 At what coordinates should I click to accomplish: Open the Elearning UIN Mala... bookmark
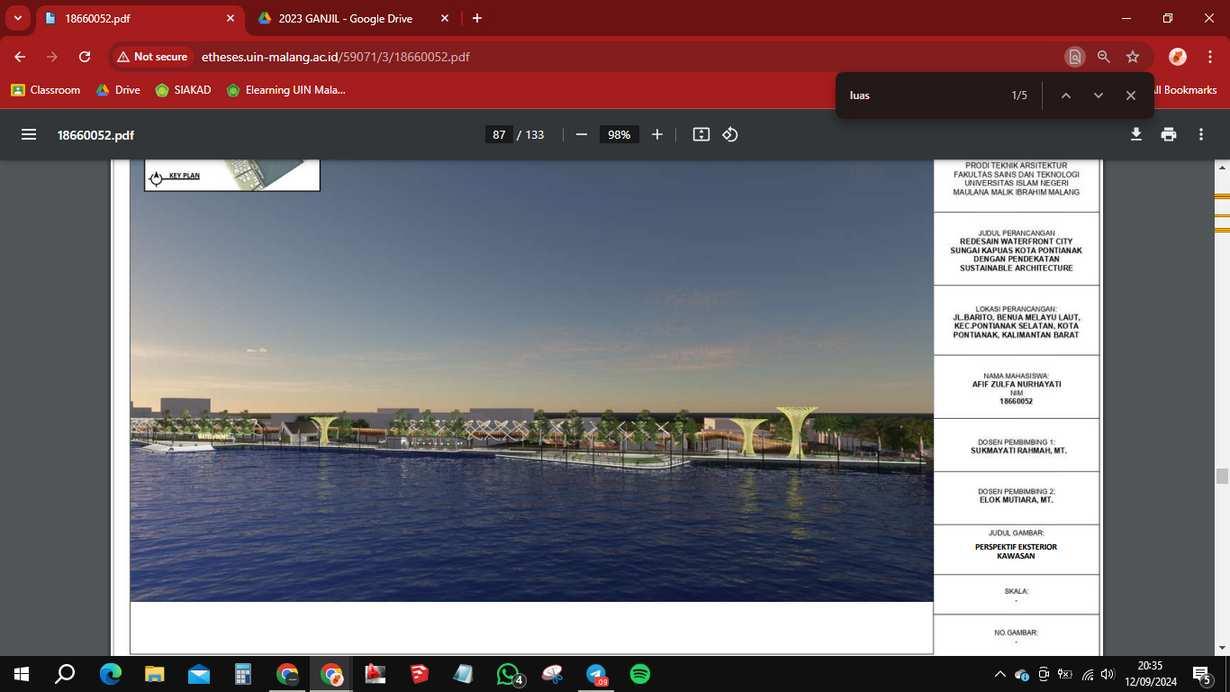click(x=286, y=90)
